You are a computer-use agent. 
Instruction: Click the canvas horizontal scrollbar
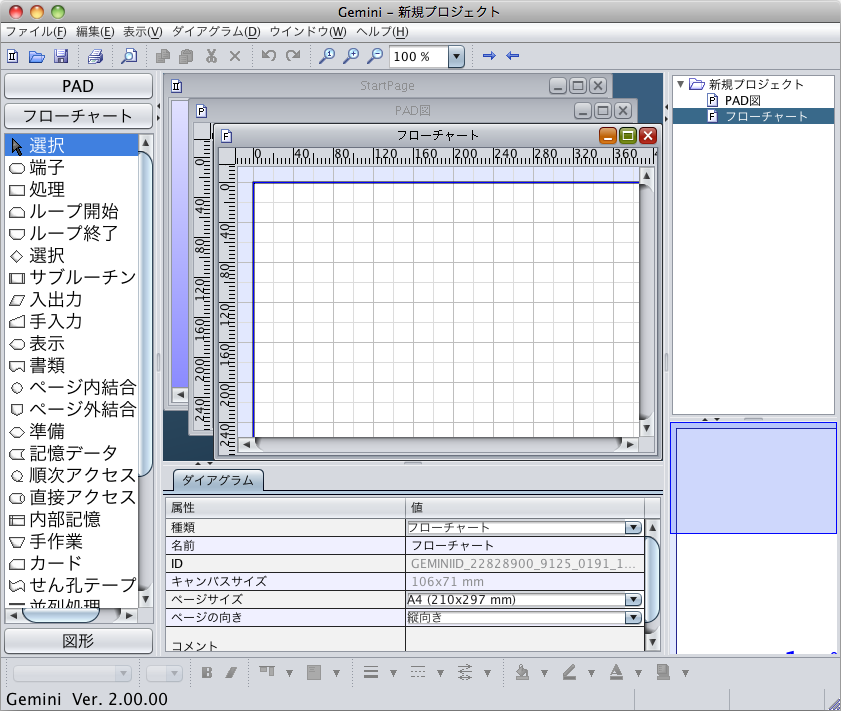coord(438,444)
